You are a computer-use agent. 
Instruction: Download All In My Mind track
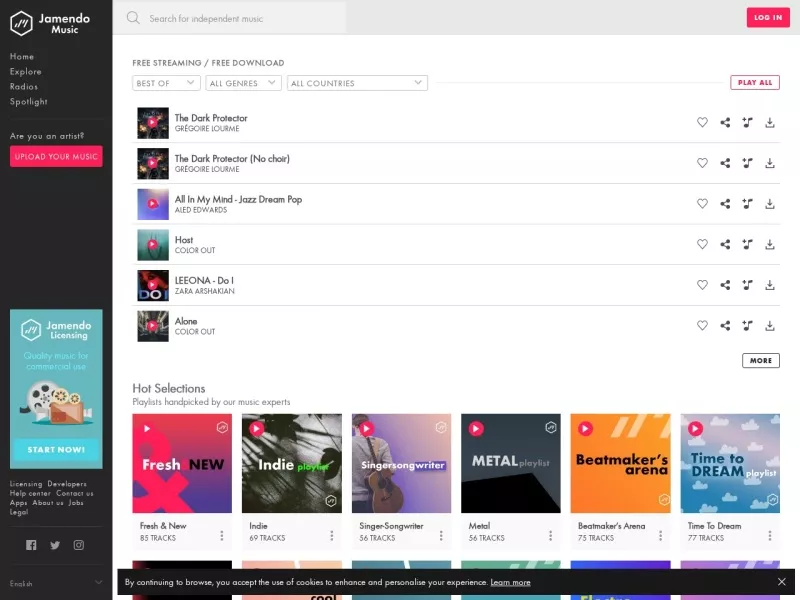[770, 204]
